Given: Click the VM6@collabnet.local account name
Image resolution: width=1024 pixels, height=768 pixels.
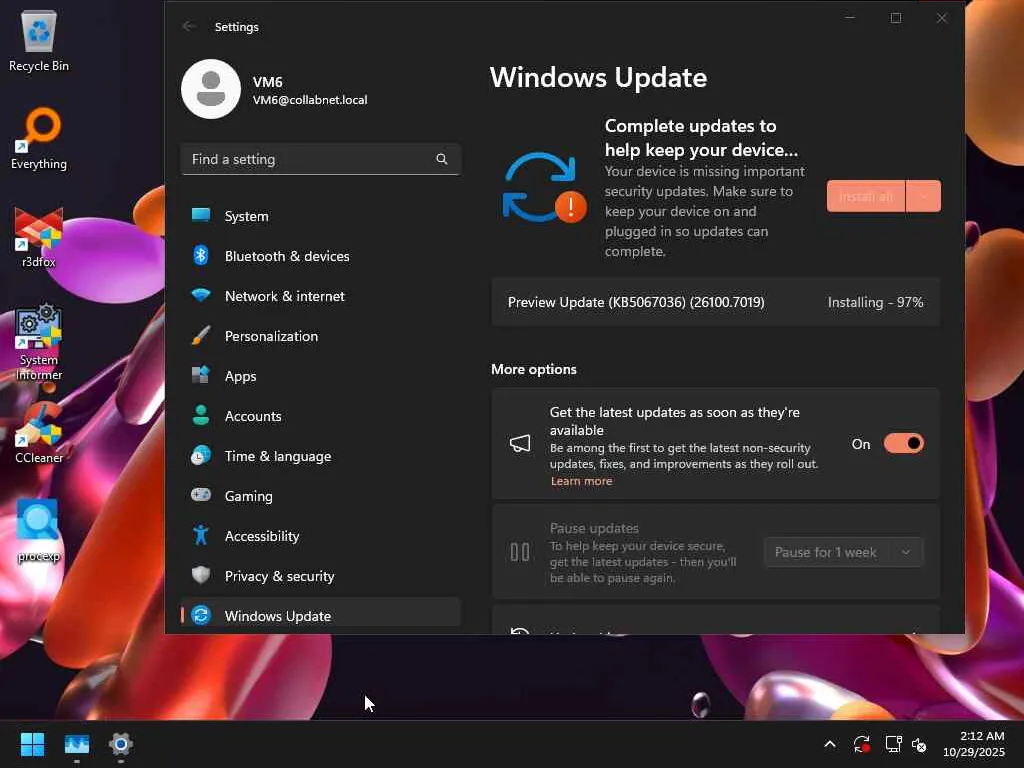Looking at the screenshot, I should coord(310,100).
